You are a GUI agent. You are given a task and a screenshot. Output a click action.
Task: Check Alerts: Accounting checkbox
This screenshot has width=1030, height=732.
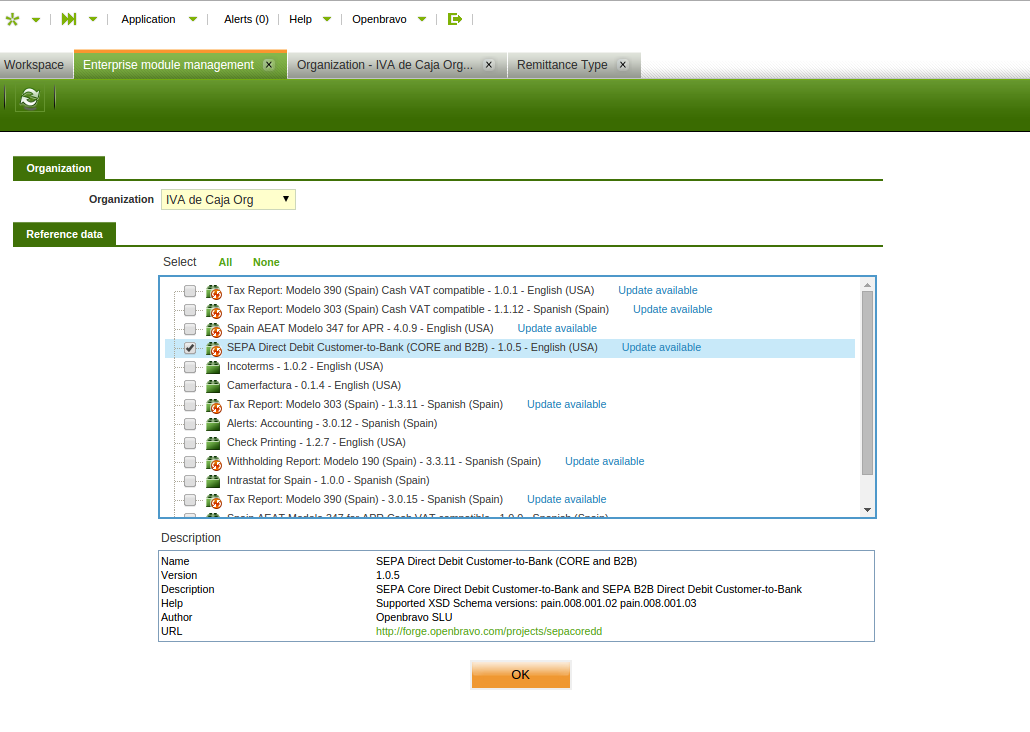coord(190,424)
